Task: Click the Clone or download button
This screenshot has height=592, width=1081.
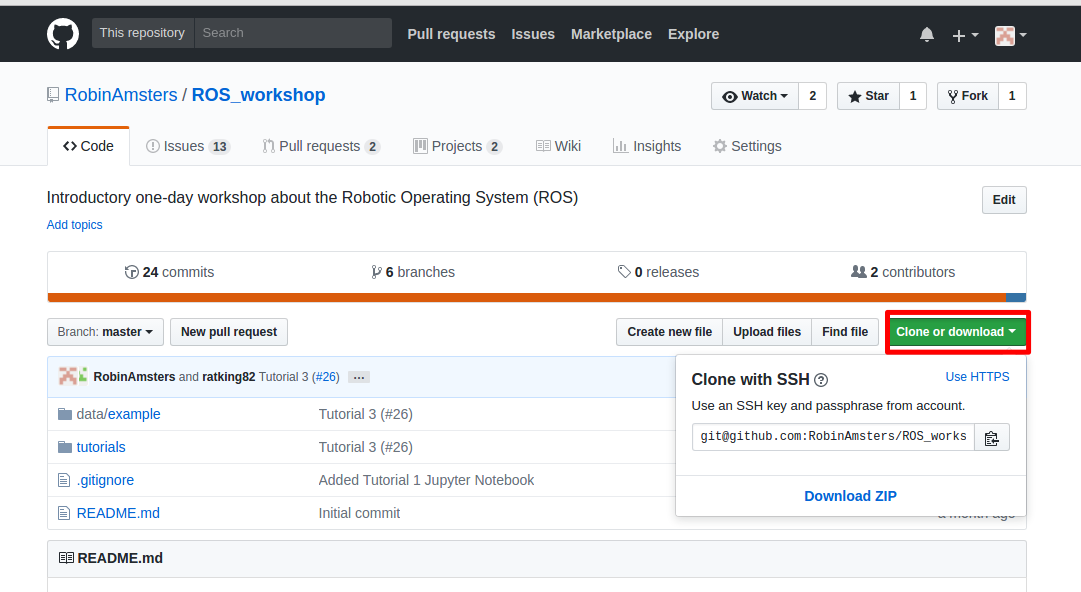Action: pos(957,332)
